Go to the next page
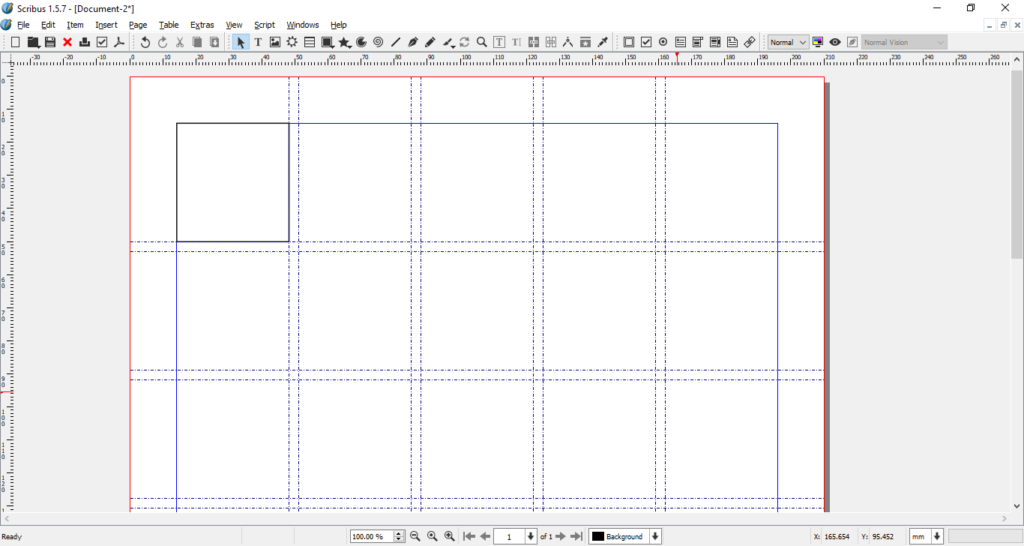Screen dimensions: 1024x546 pos(560,536)
